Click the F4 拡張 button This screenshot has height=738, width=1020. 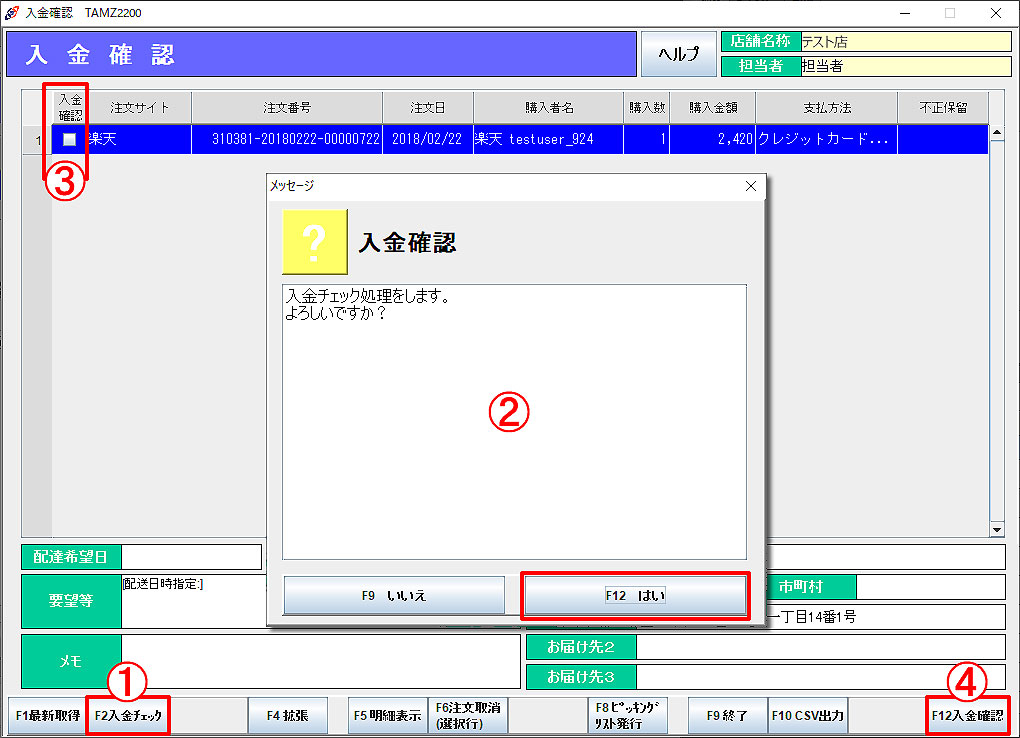click(287, 715)
